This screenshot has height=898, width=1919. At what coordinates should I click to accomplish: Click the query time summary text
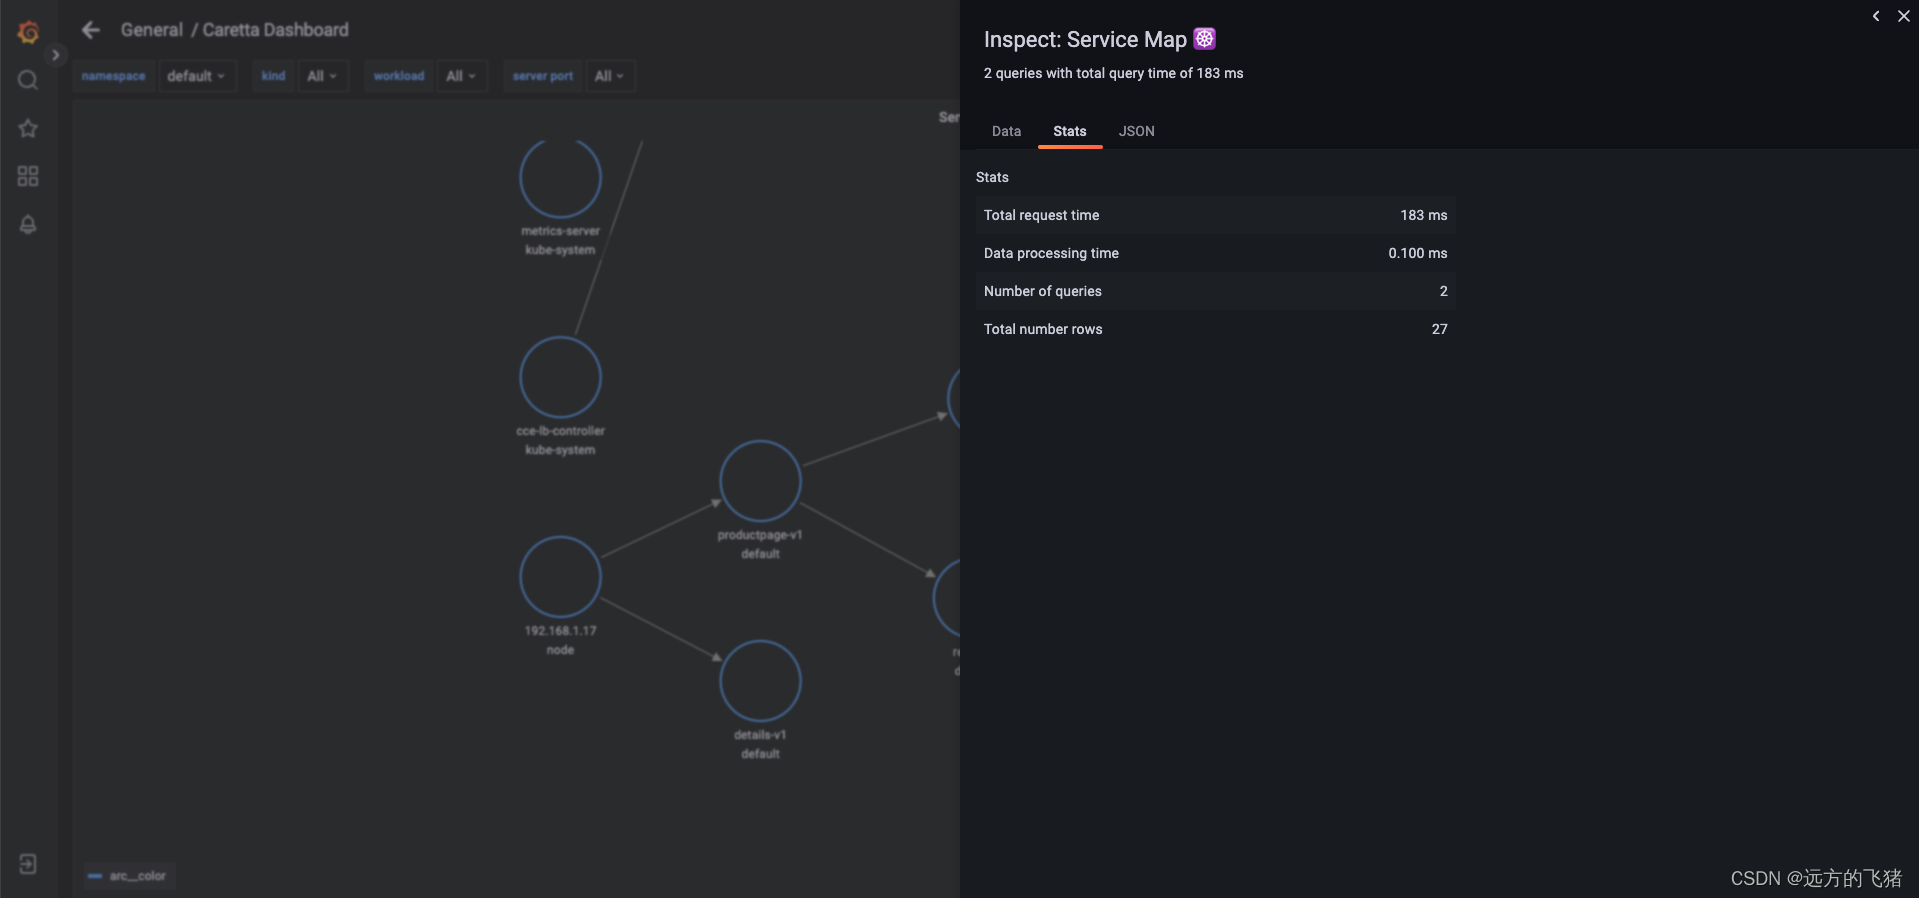(x=1113, y=73)
